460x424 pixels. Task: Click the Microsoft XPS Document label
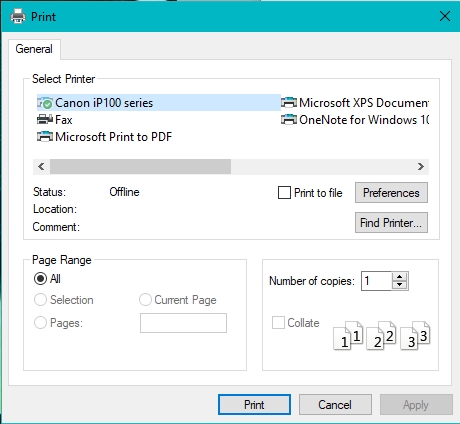(364, 103)
